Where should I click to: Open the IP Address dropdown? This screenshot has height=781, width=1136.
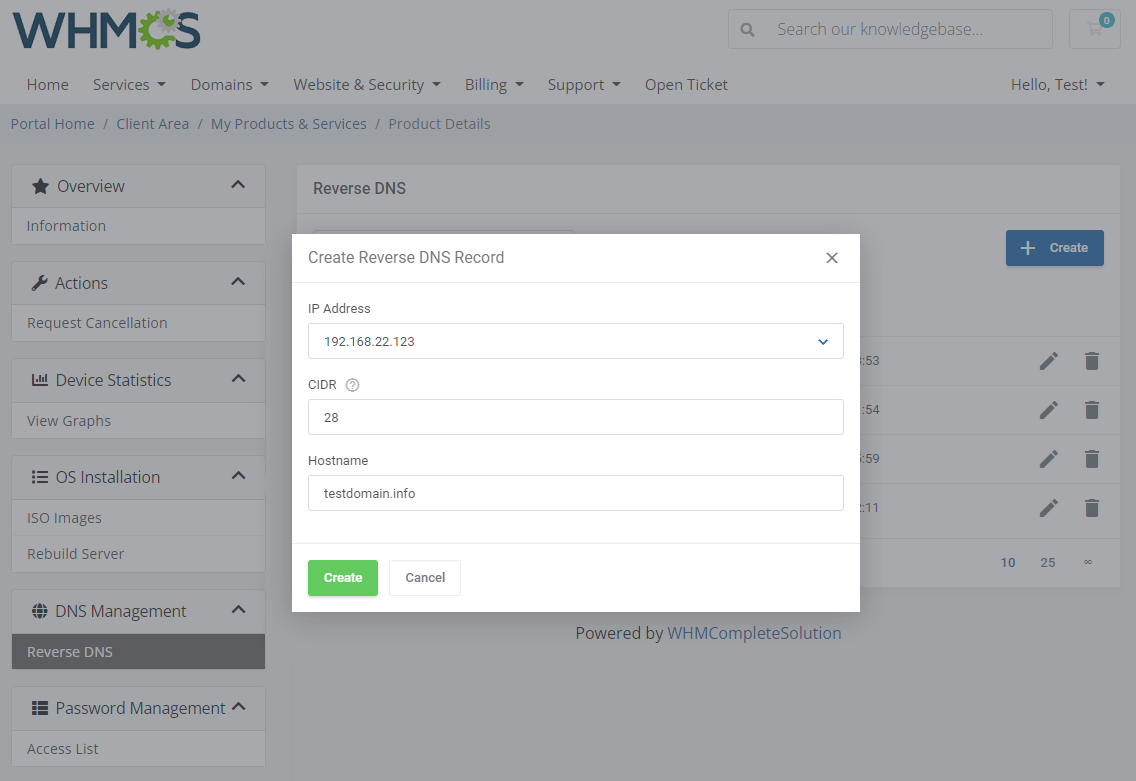(x=823, y=341)
